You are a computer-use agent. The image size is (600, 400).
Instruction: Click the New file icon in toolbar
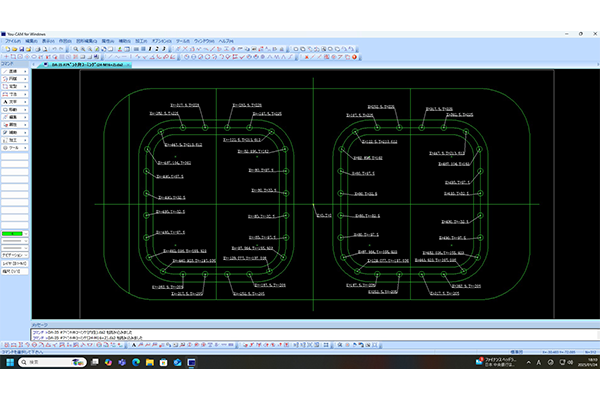point(7,49)
